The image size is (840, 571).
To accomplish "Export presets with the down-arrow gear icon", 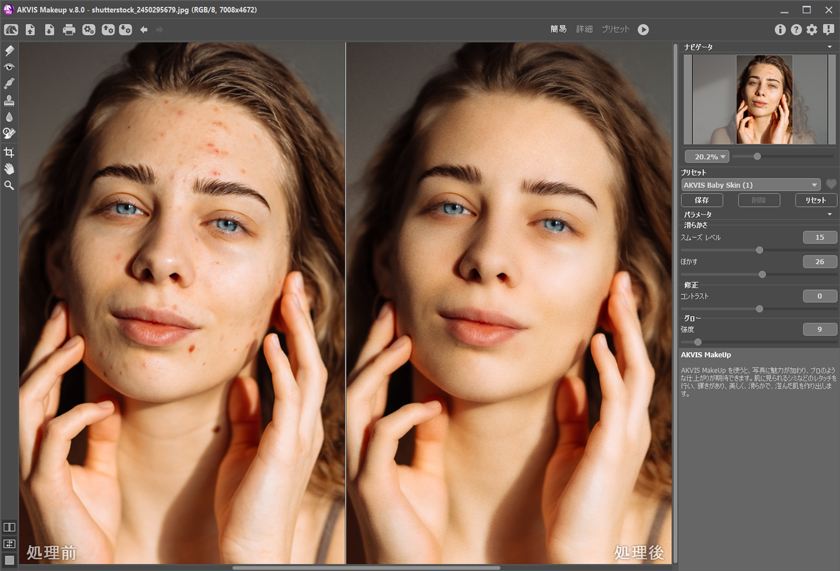I will [125, 29].
